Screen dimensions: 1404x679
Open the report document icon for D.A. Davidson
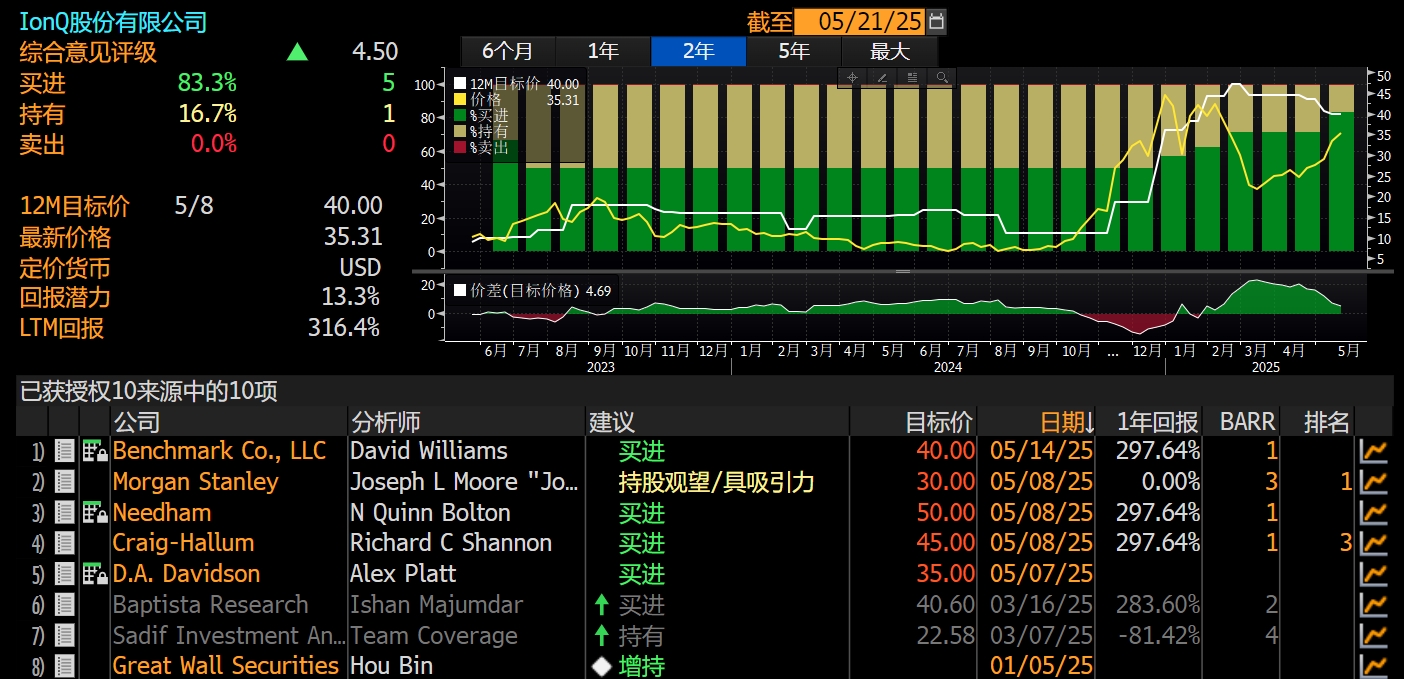click(64, 575)
